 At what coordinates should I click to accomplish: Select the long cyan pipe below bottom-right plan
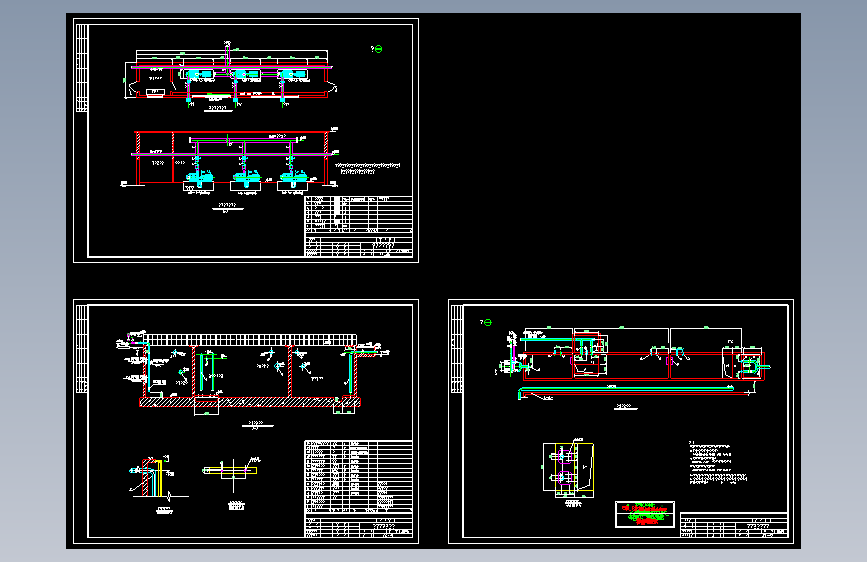(x=626, y=390)
